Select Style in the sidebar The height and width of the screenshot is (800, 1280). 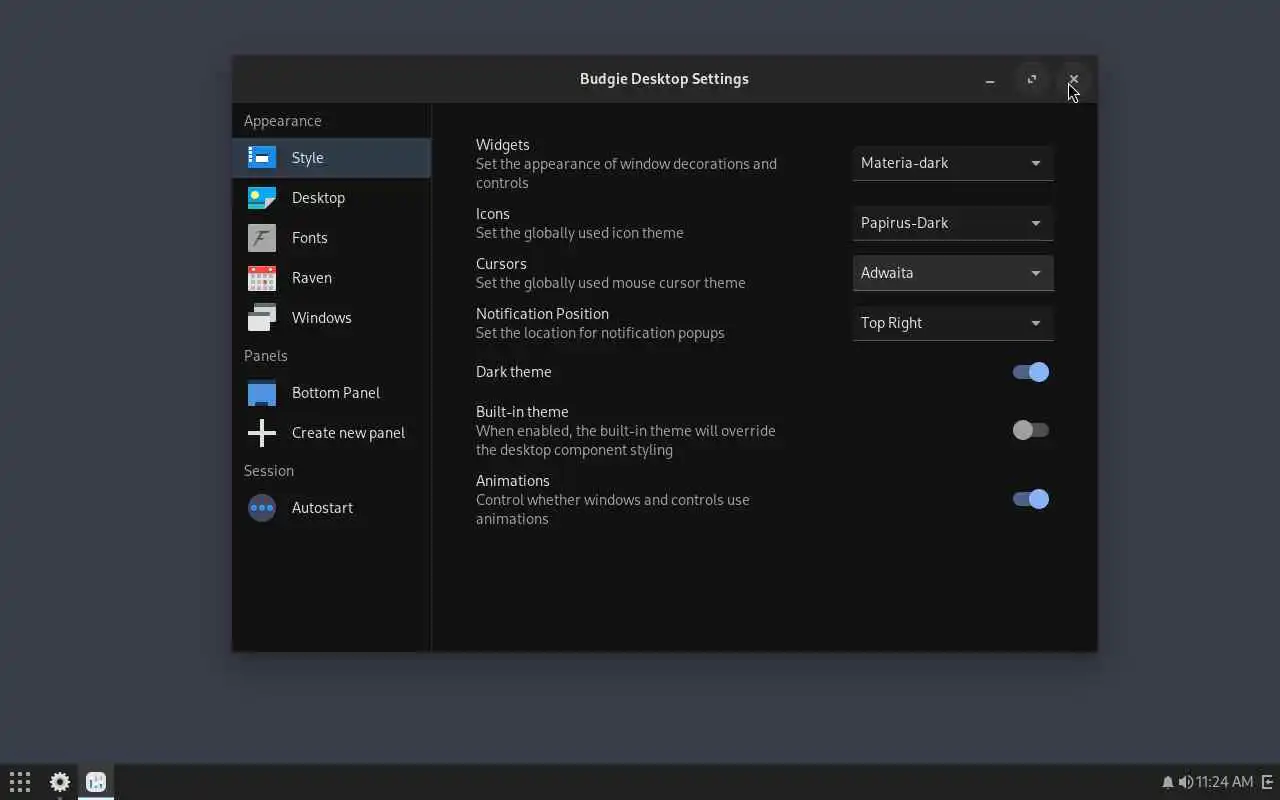[332, 158]
